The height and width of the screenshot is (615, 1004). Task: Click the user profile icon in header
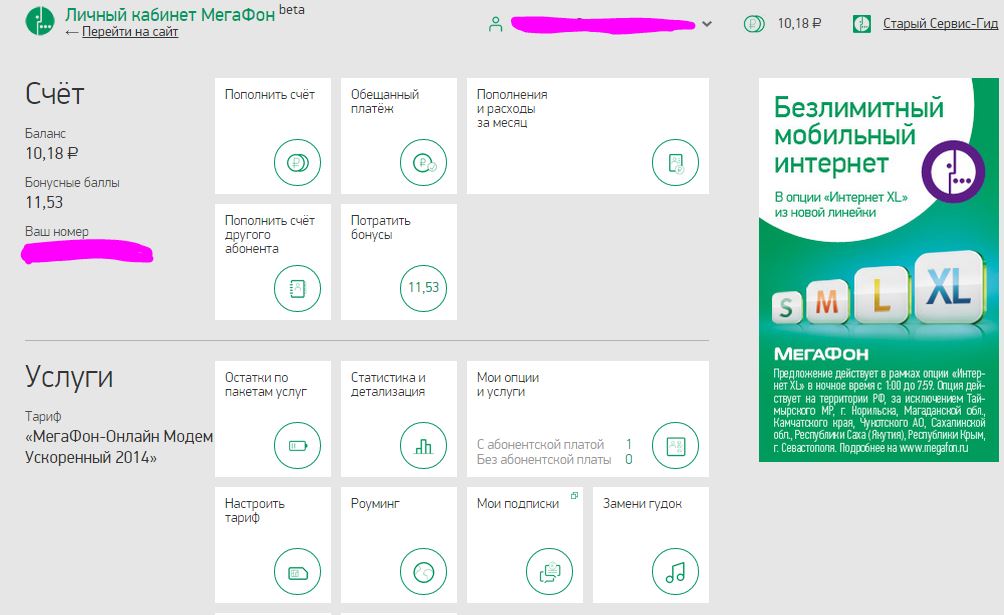tap(495, 25)
